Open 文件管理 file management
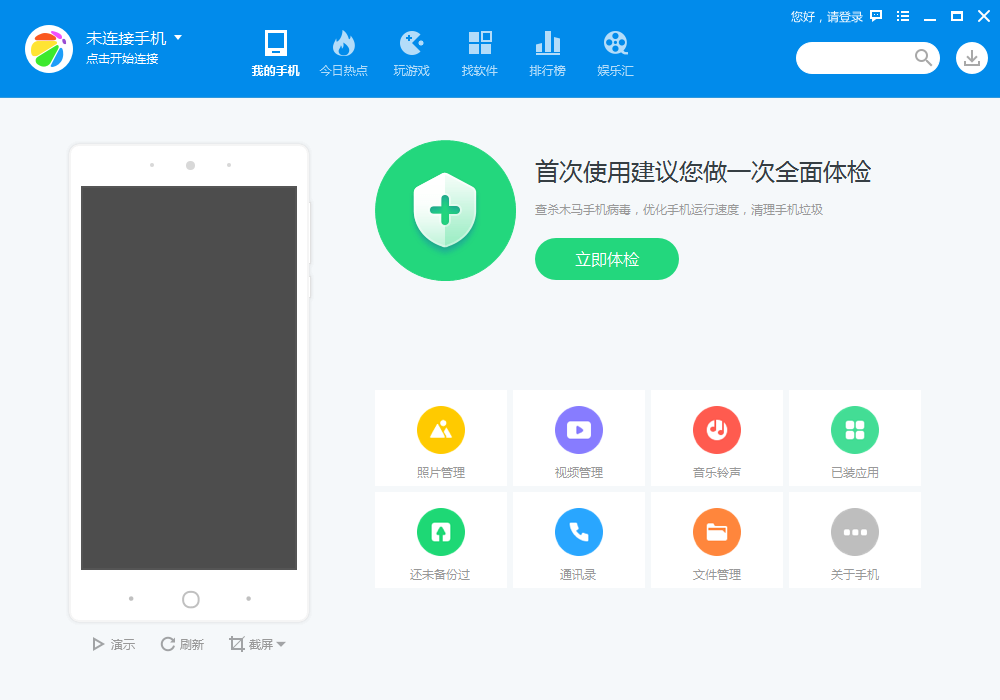The image size is (1000, 700). (x=717, y=540)
